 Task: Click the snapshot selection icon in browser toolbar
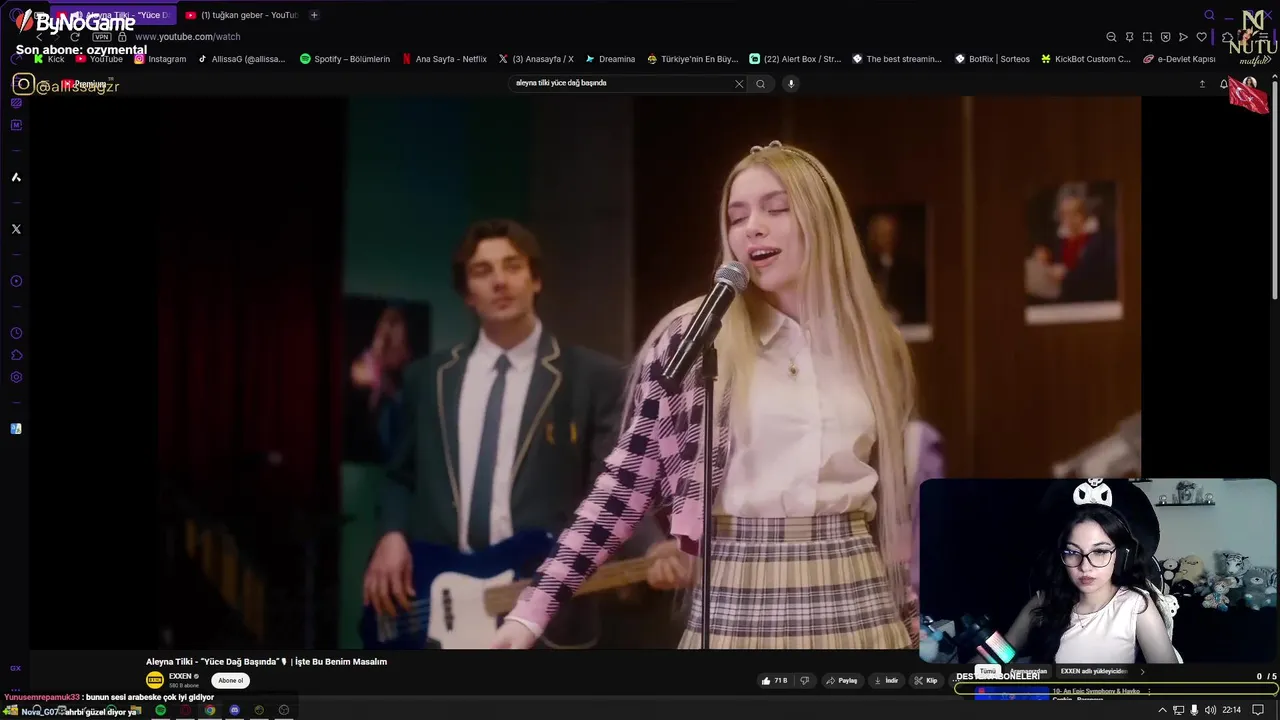click(x=1147, y=37)
